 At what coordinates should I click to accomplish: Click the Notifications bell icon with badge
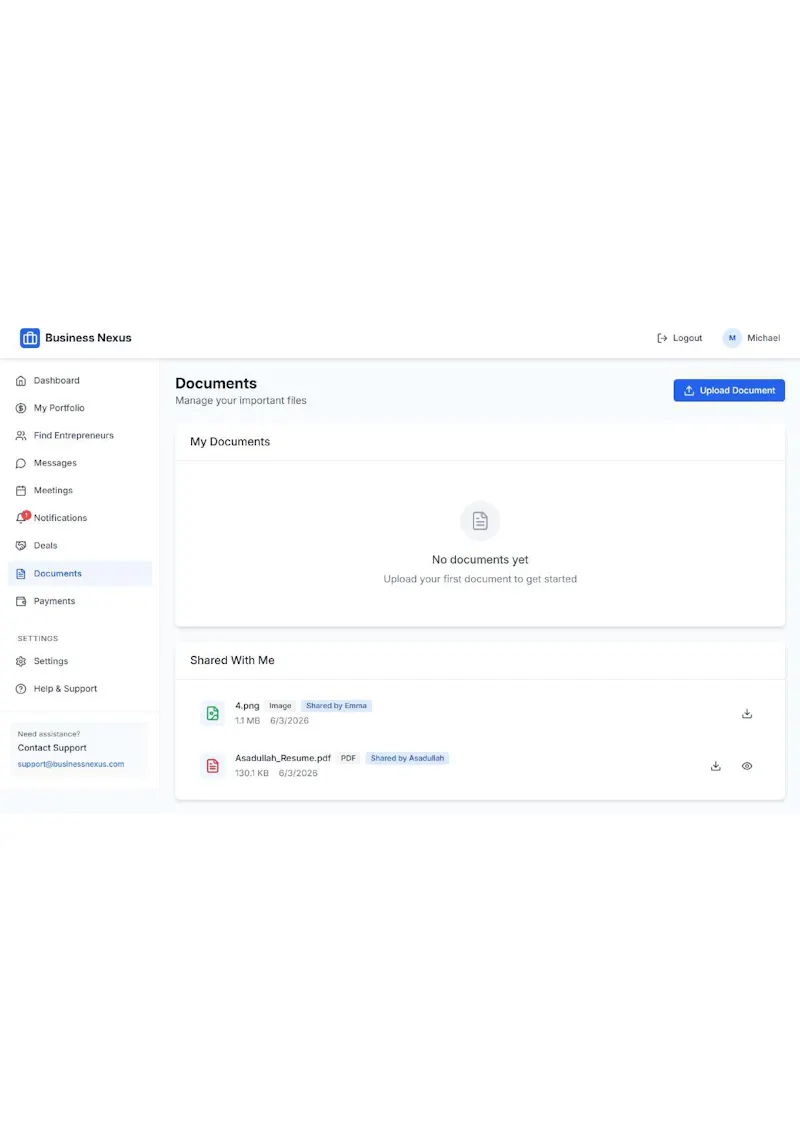[22, 517]
